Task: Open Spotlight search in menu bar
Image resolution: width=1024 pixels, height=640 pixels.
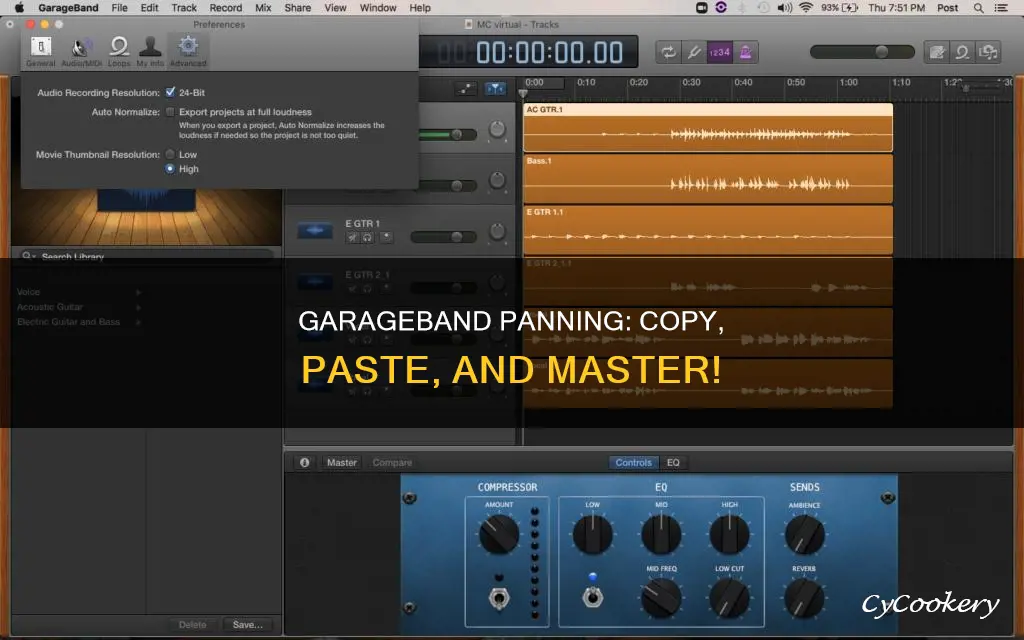Action: 978,8
